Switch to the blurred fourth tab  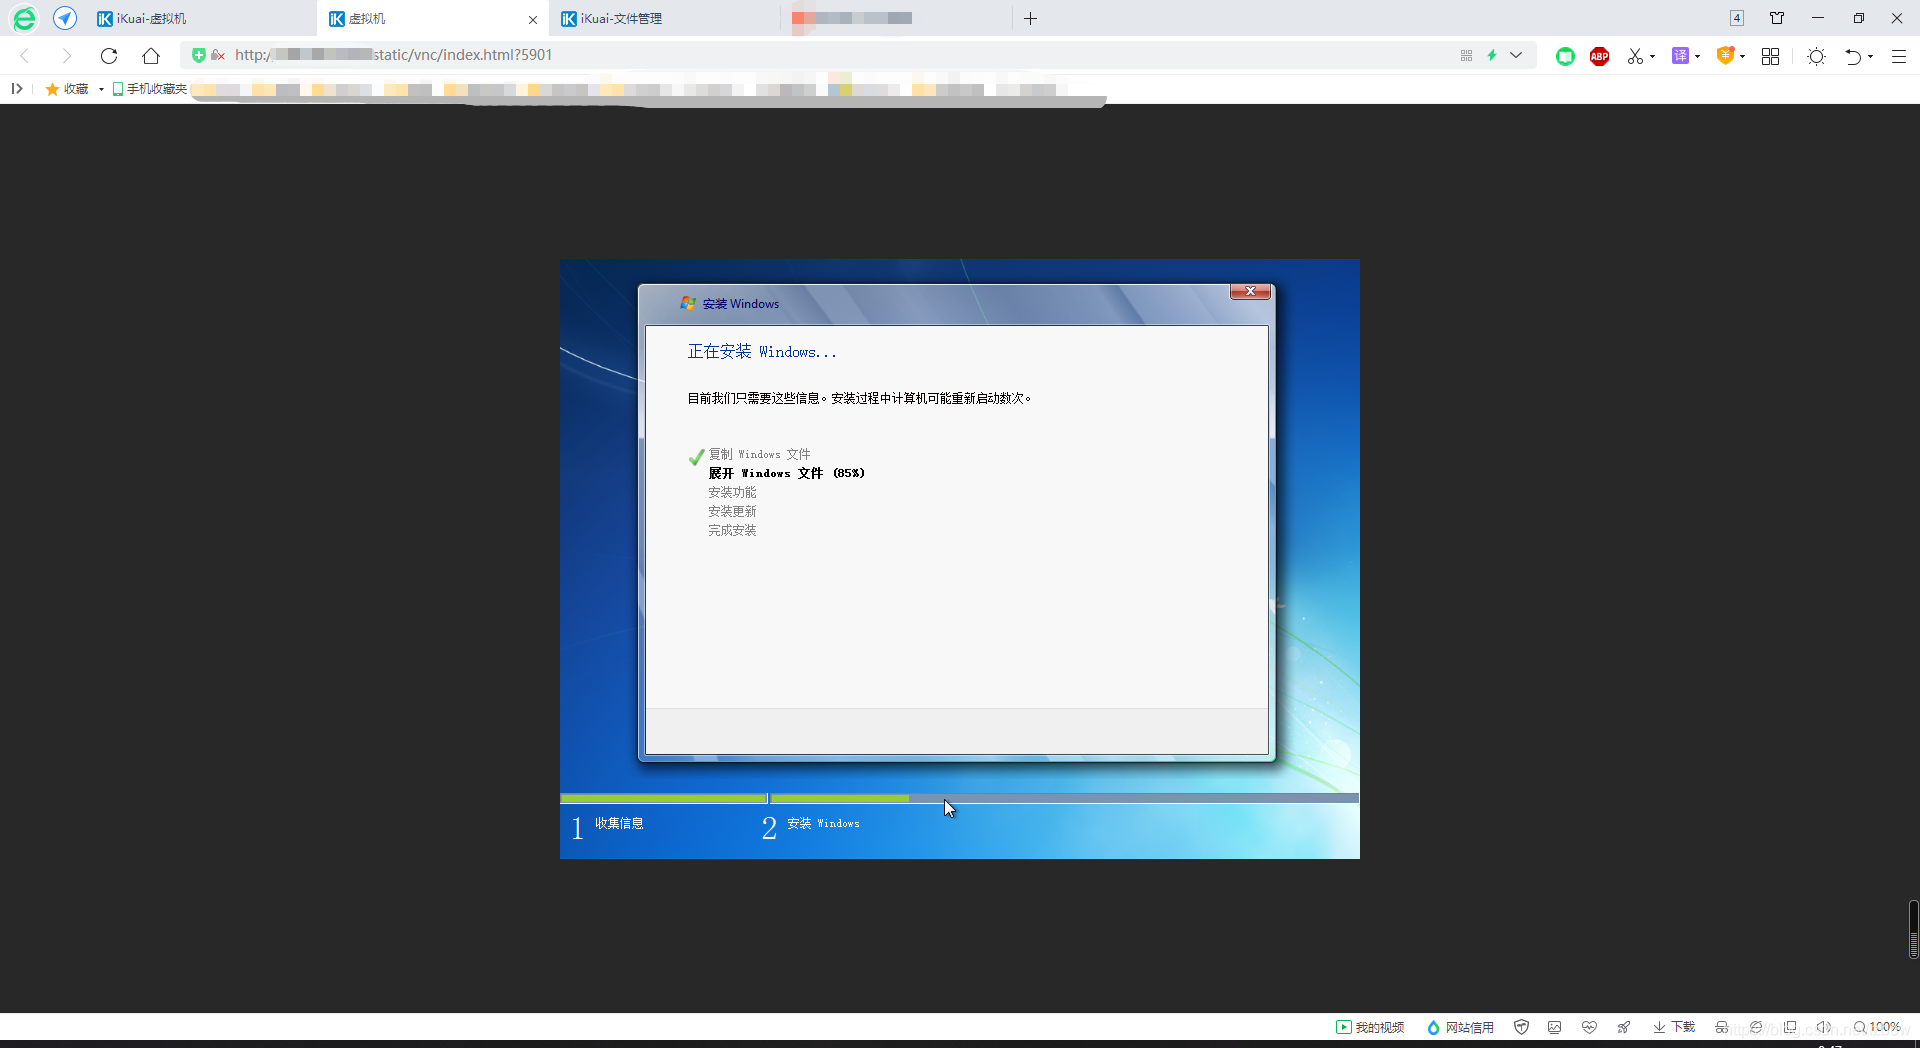point(896,19)
